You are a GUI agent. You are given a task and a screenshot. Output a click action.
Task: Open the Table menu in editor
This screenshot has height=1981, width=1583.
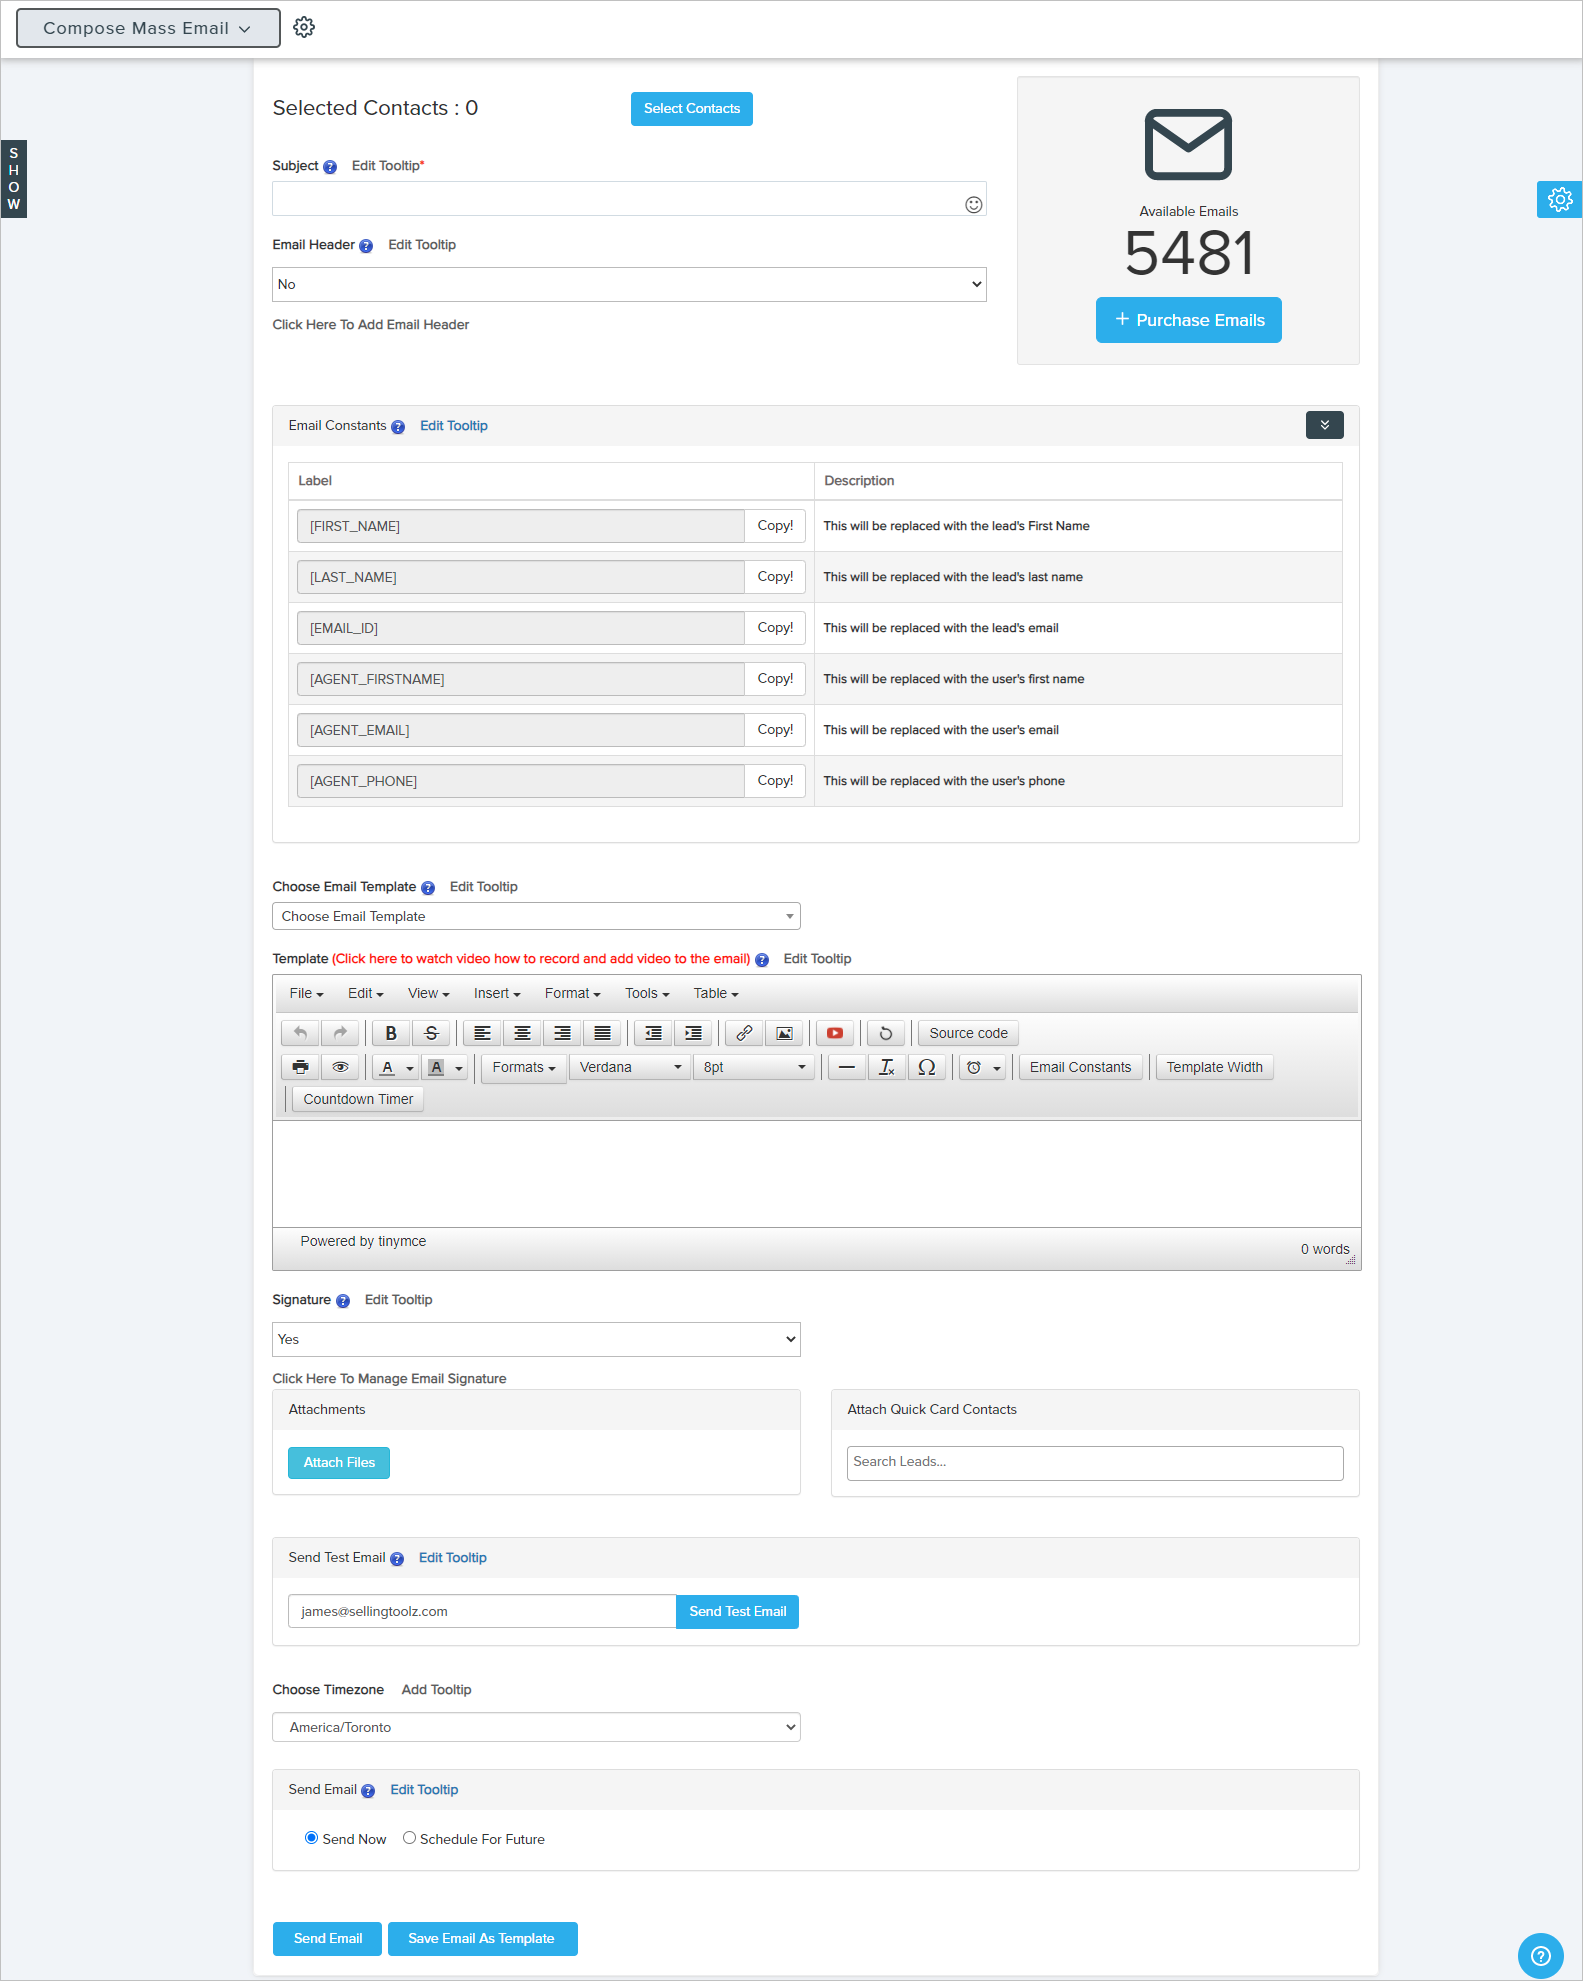coord(715,993)
